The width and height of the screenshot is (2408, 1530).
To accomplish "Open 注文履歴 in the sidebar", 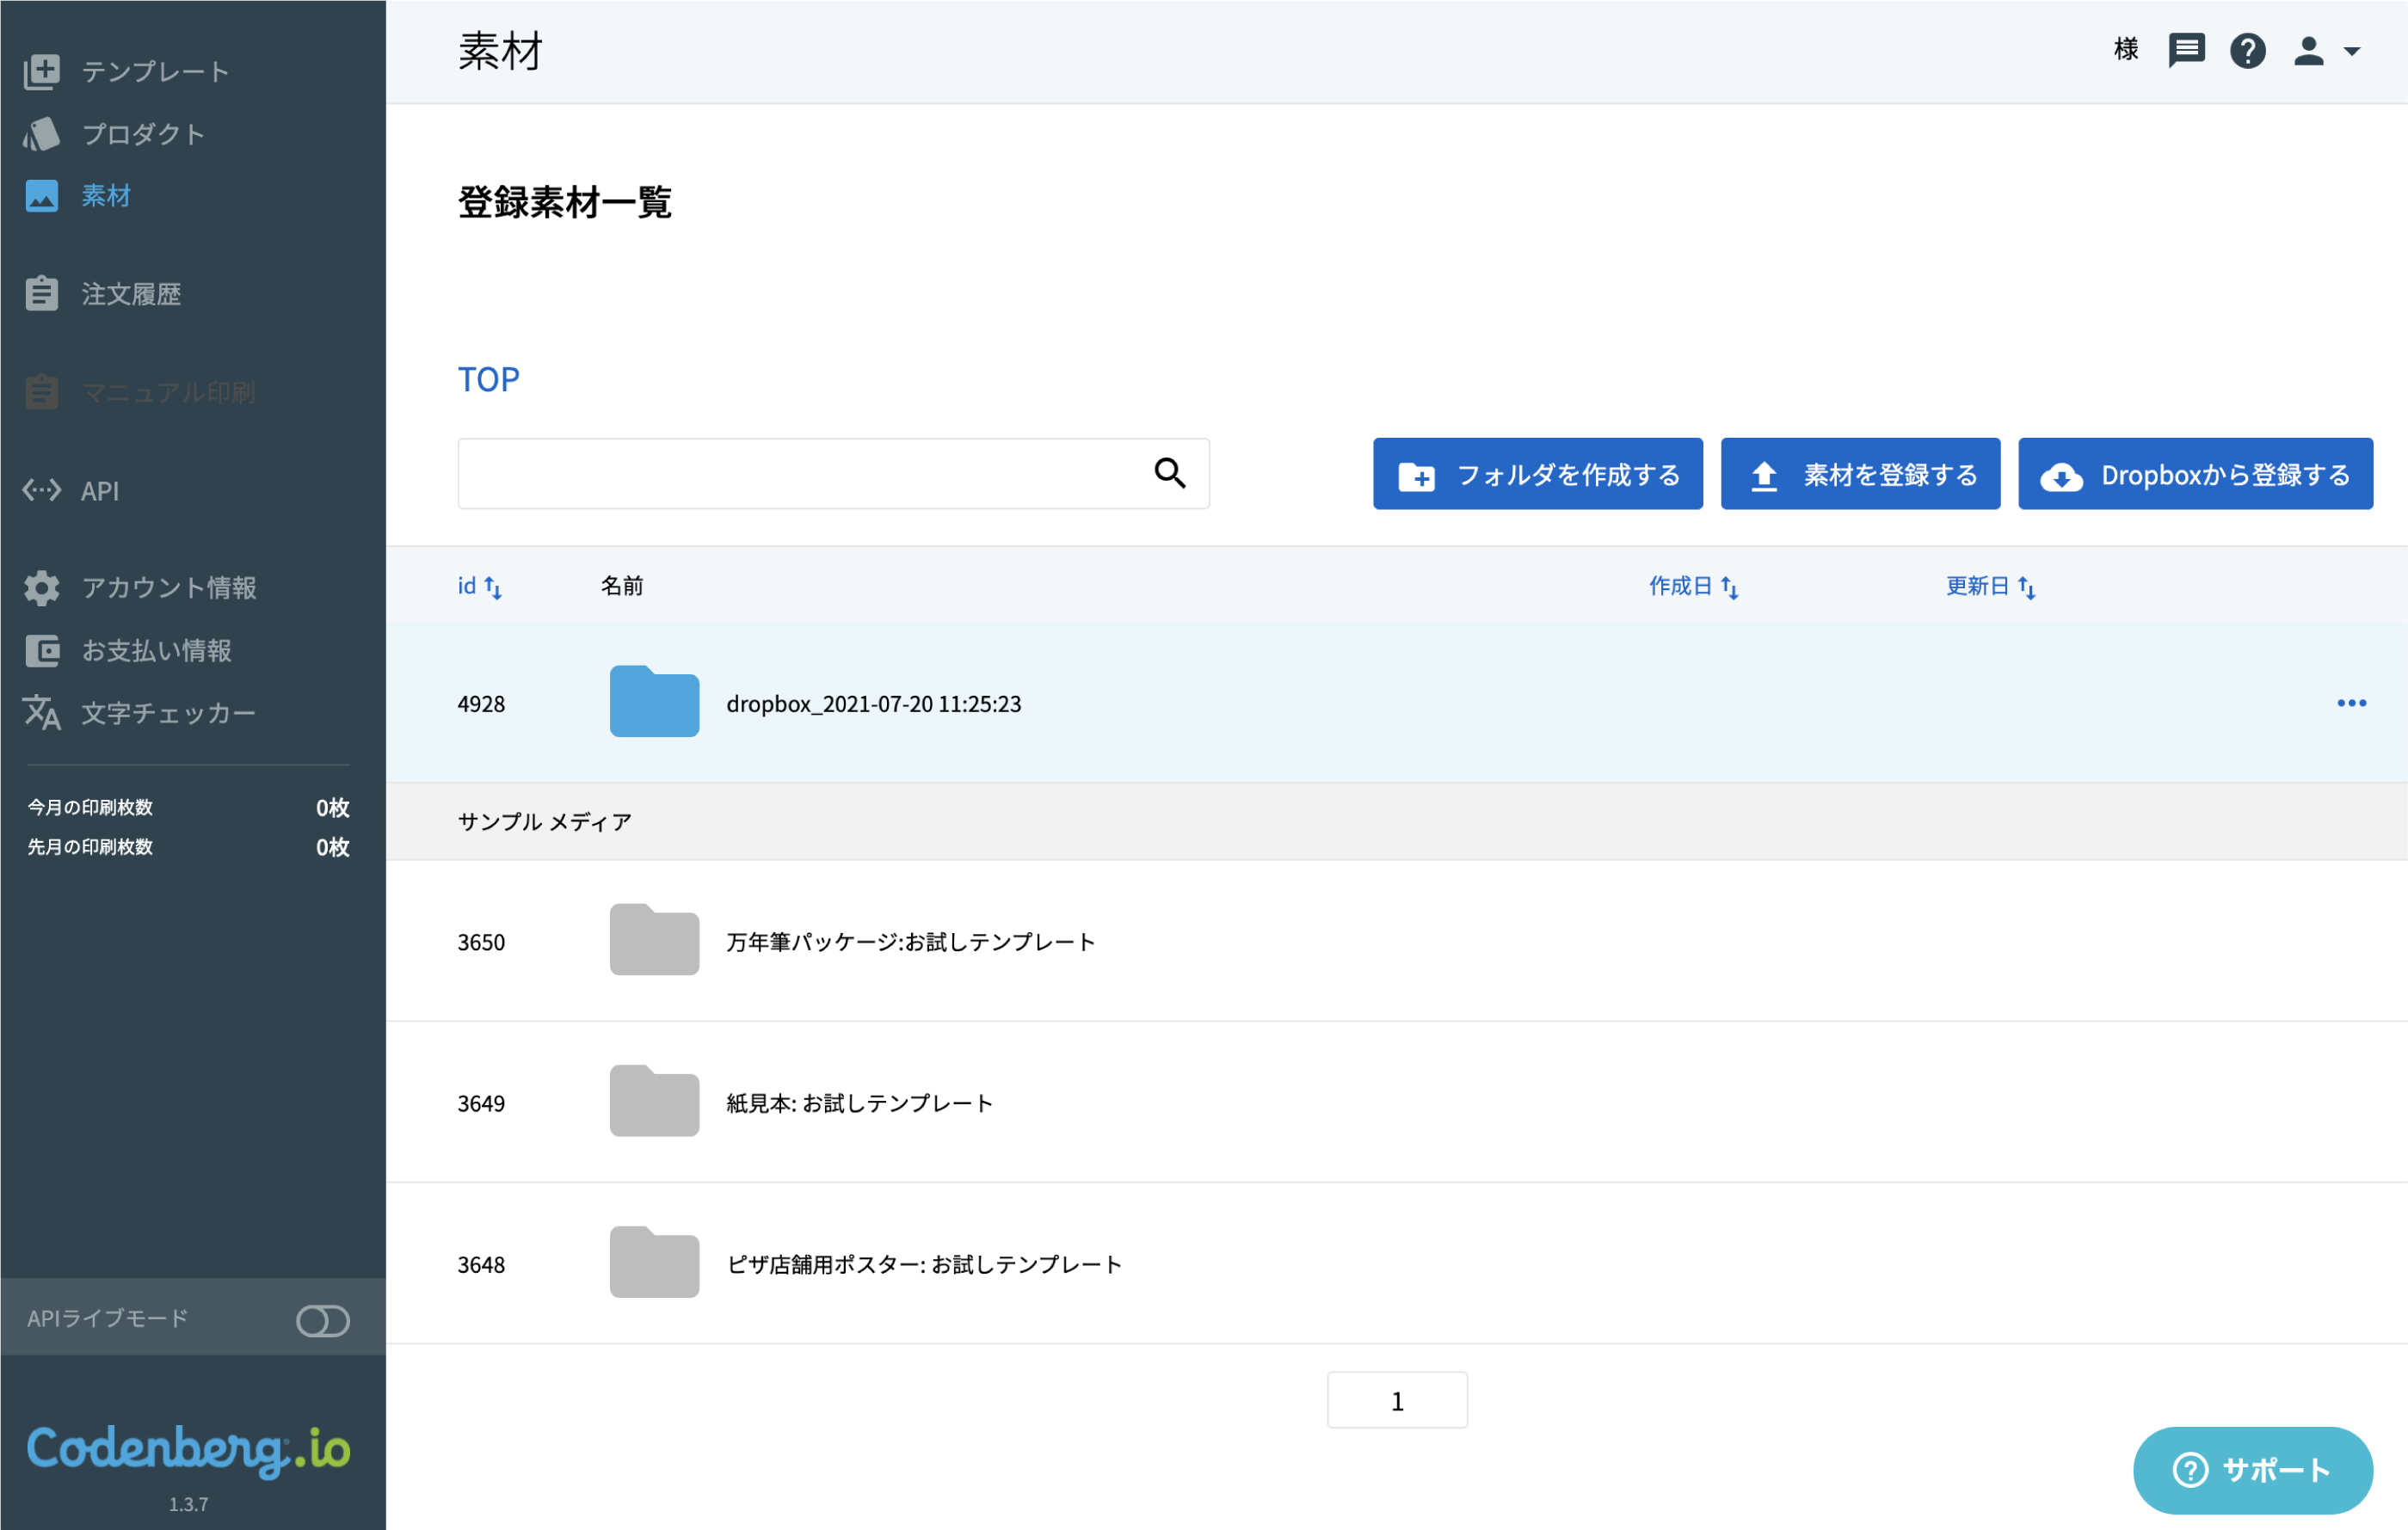I will click(103, 294).
